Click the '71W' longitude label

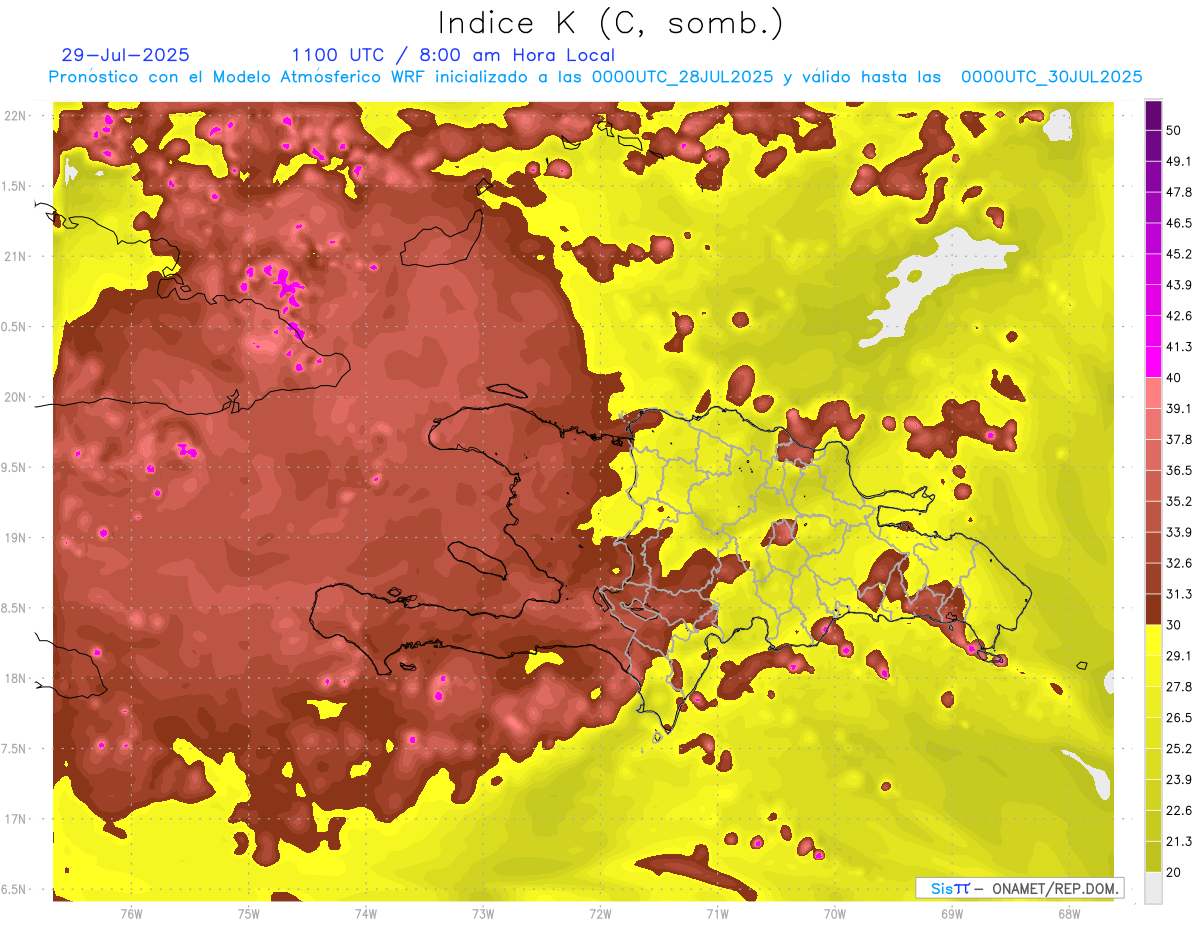[718, 913]
